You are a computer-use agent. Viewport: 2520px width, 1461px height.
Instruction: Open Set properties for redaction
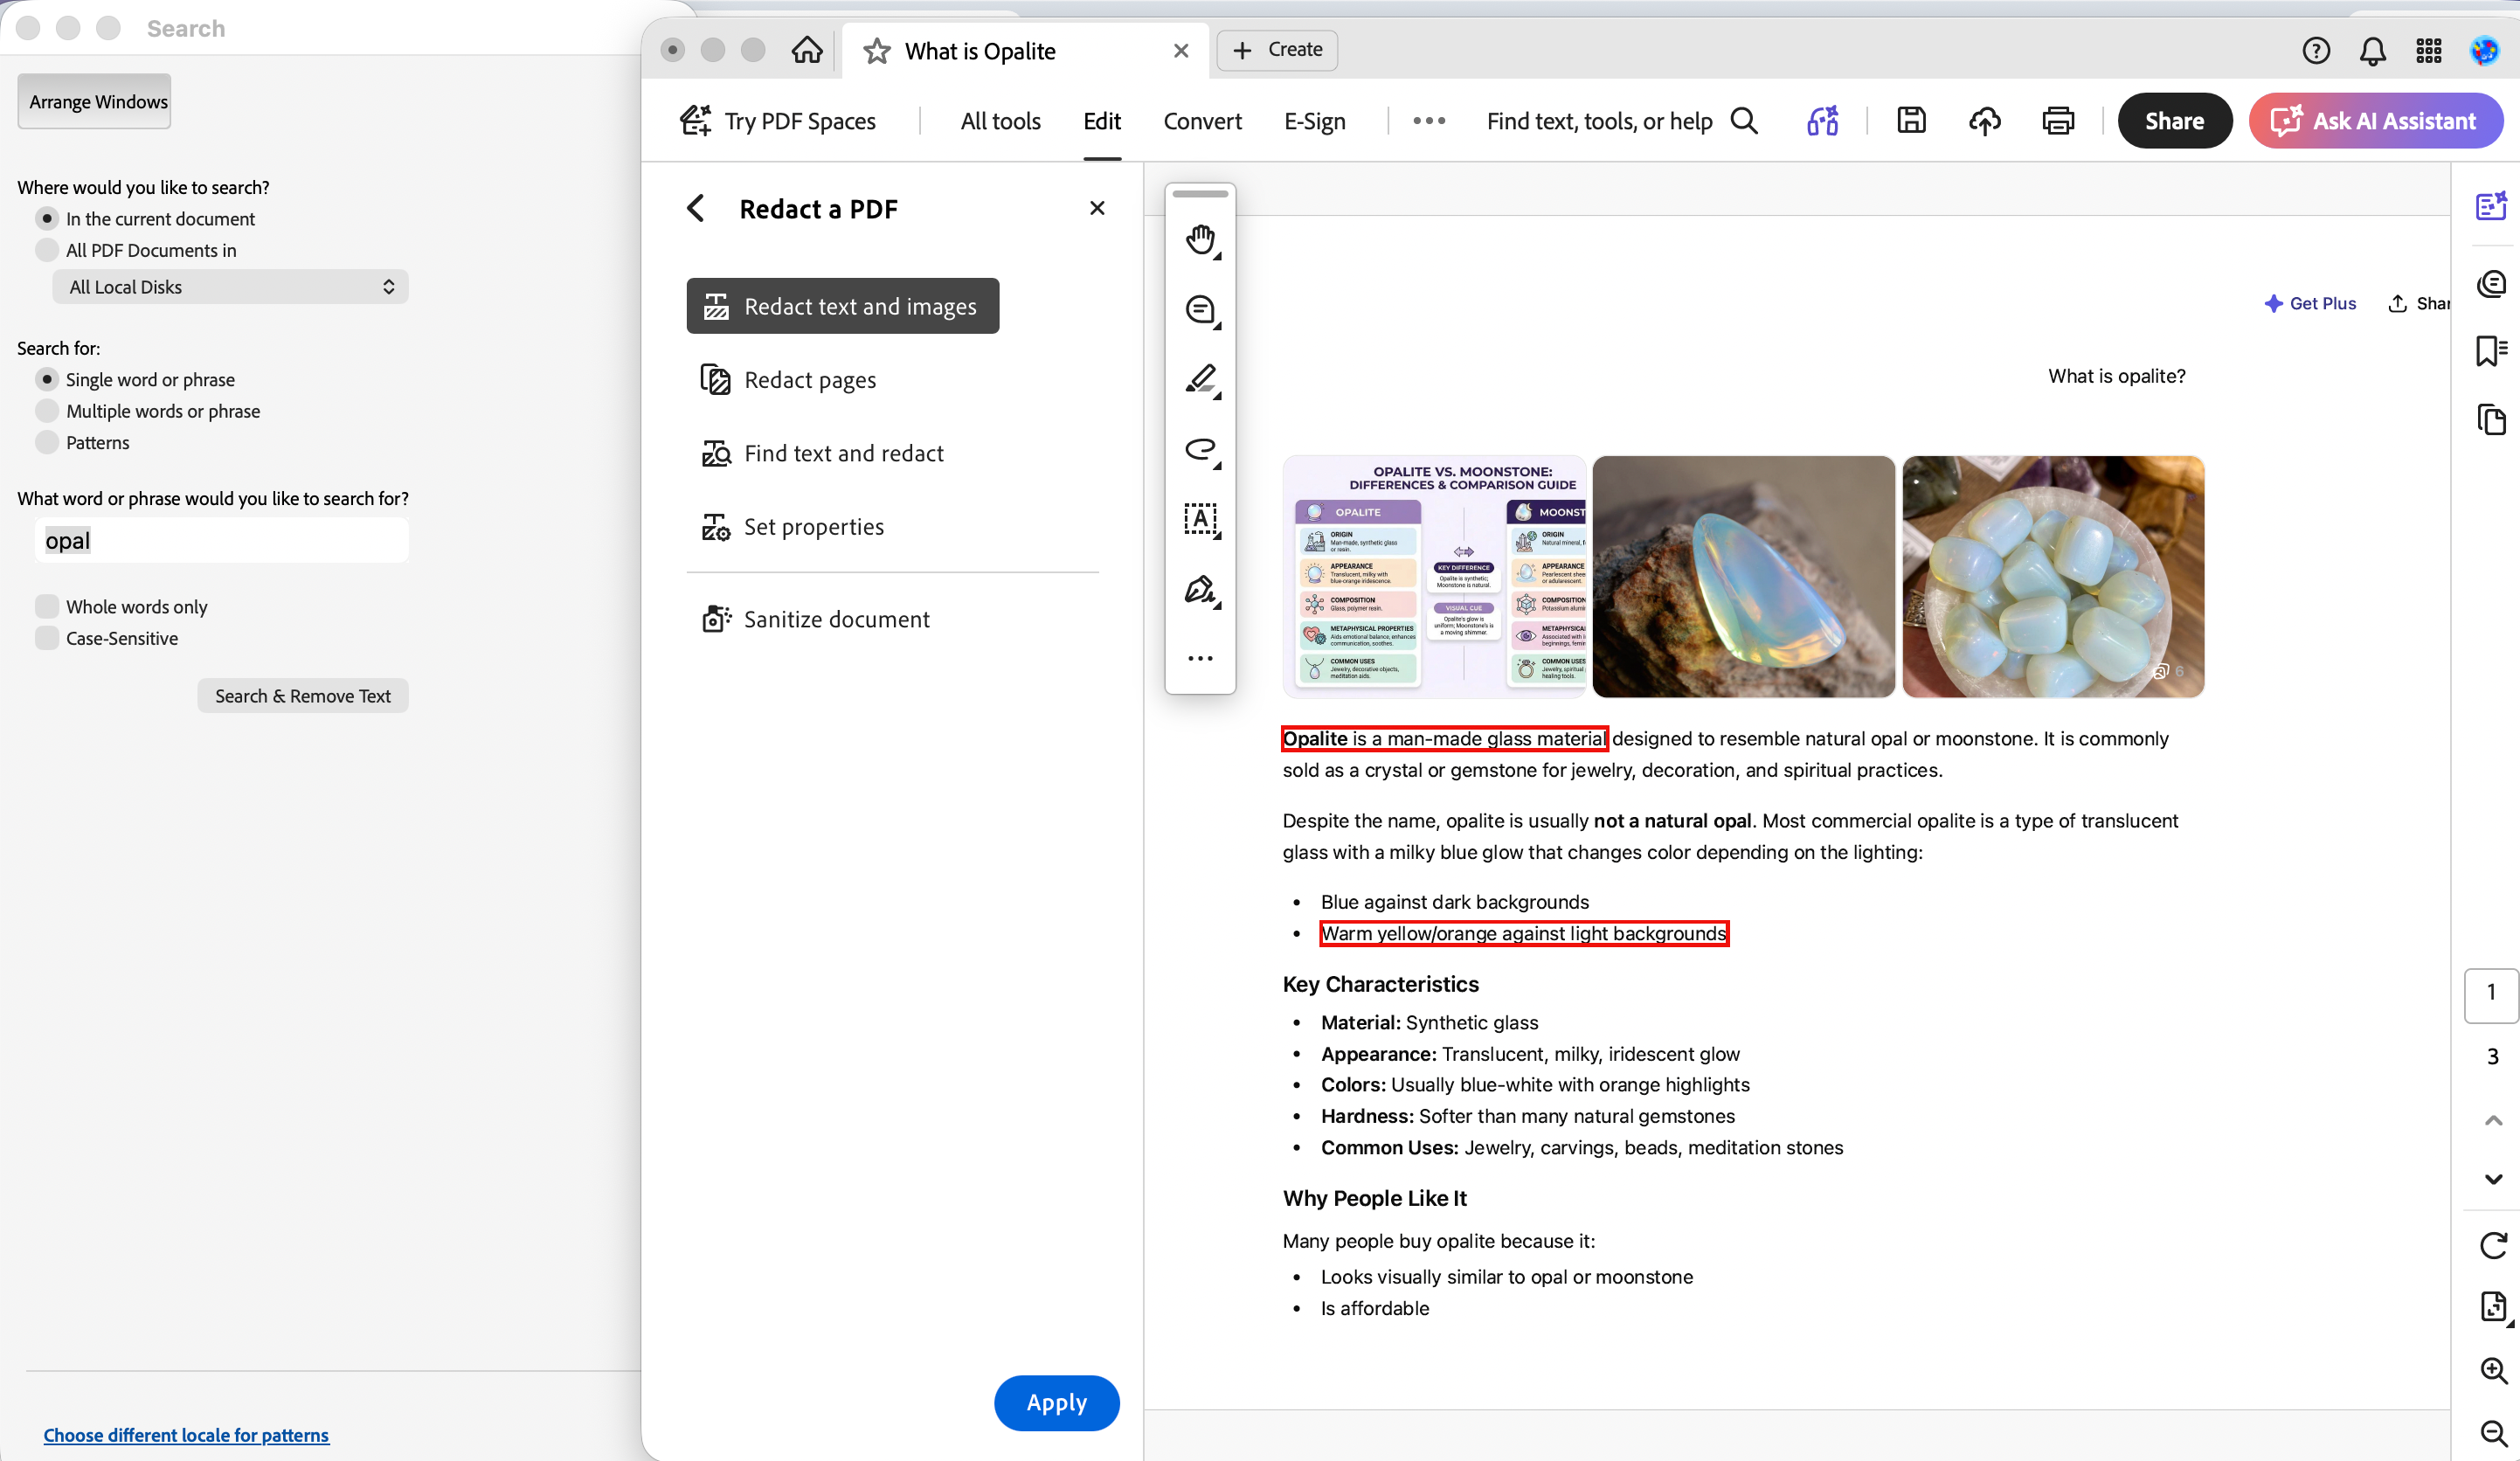point(792,527)
